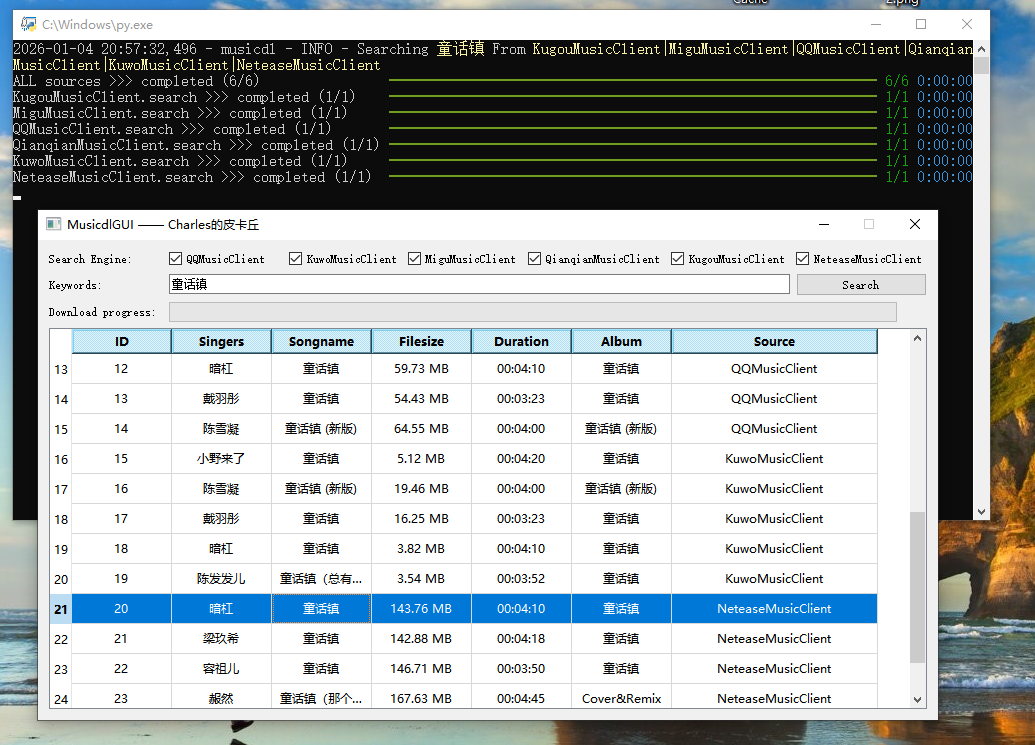Maximize the py.exe console window
This screenshot has height=745, width=1035.
921,24
